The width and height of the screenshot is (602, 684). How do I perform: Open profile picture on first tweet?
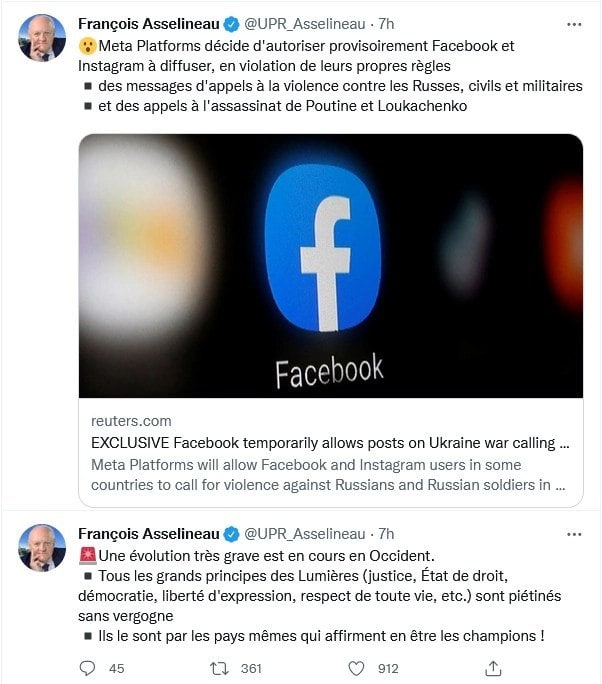42,38
